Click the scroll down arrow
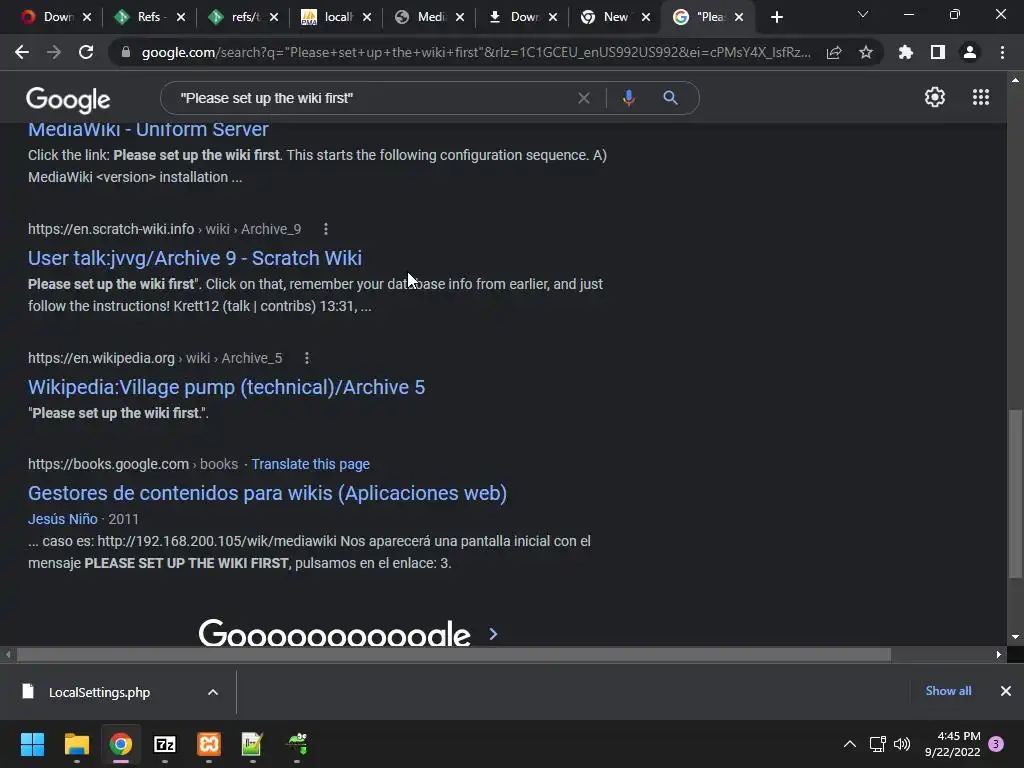The image size is (1024, 768). (1015, 637)
